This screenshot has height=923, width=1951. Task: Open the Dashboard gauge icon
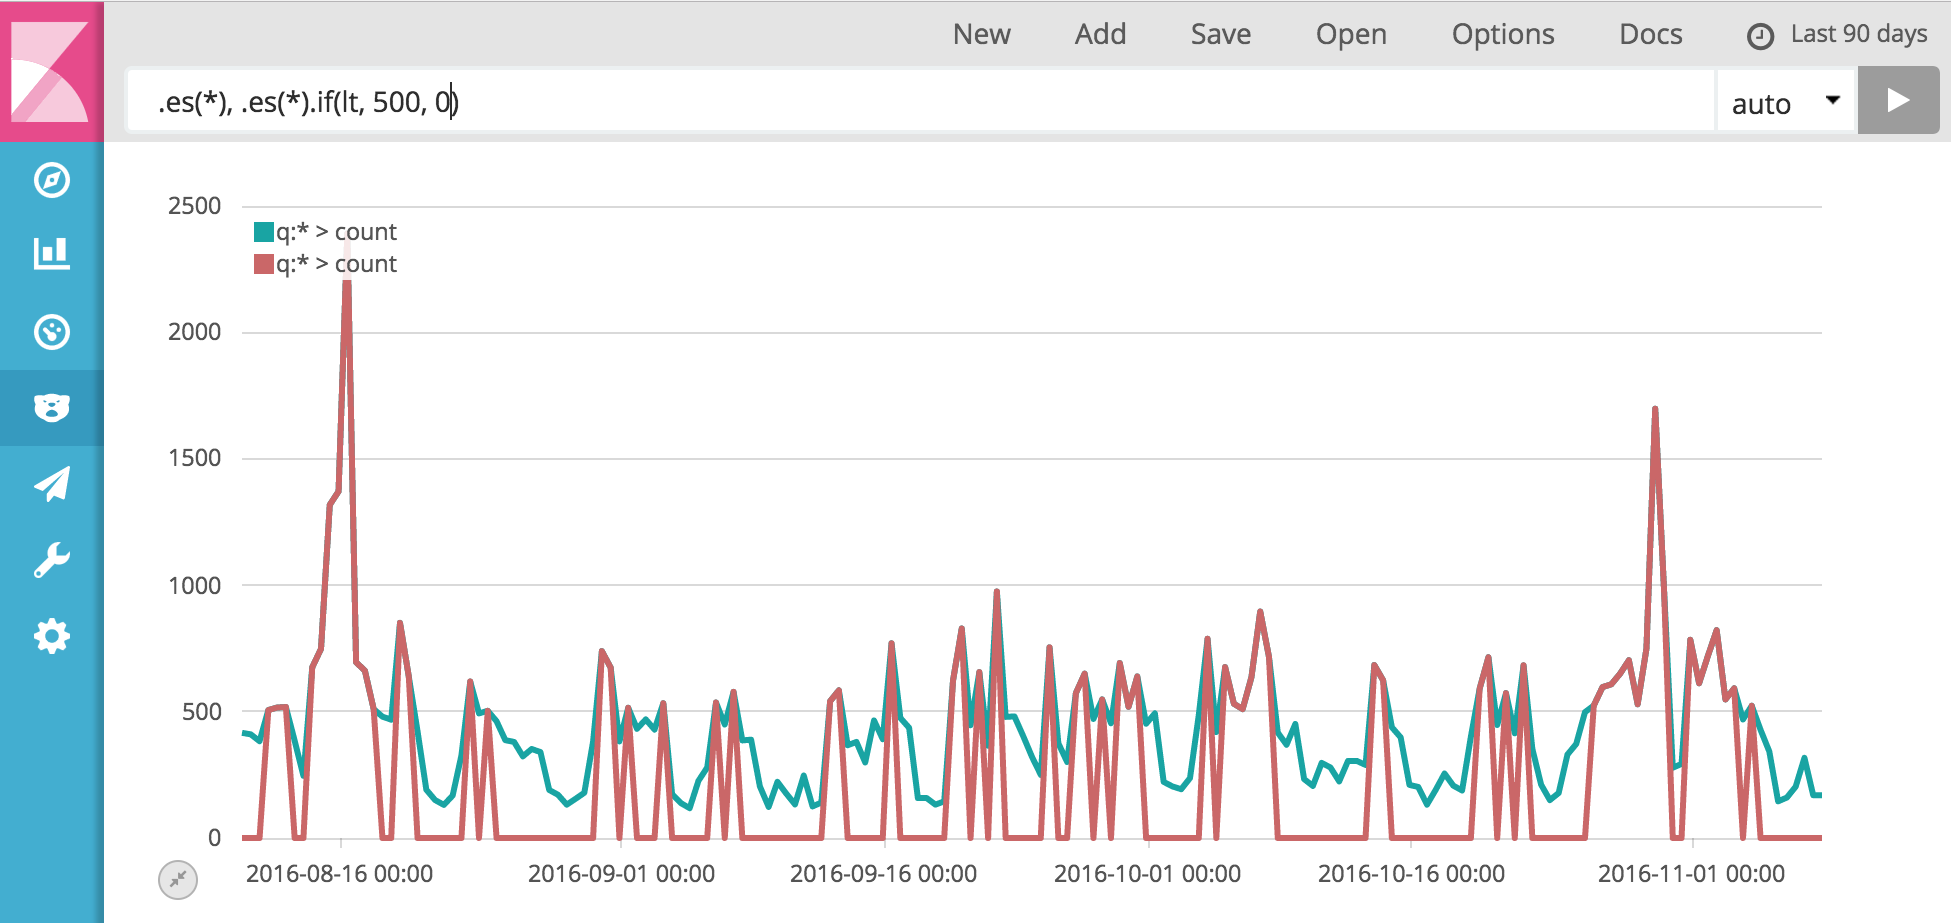(x=52, y=332)
